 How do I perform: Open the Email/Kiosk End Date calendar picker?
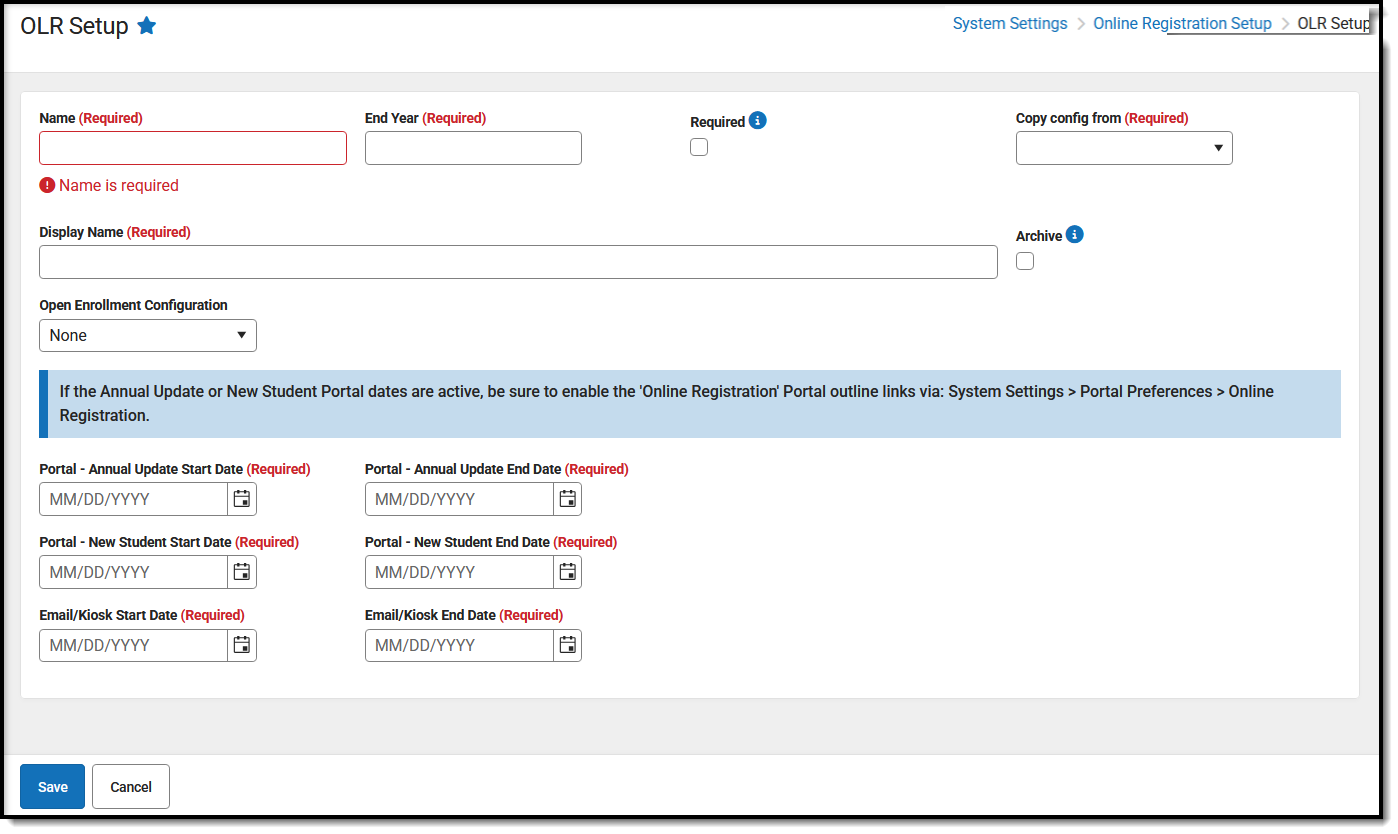coord(567,645)
